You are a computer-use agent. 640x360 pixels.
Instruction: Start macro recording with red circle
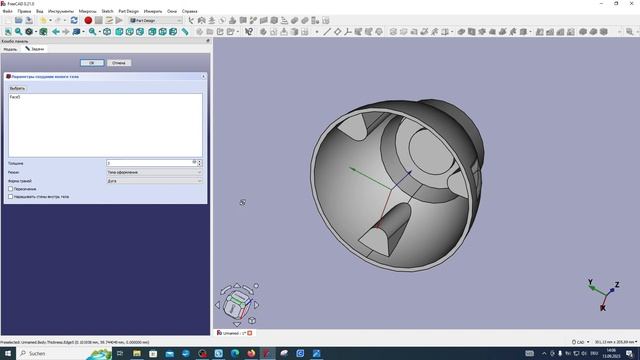click(x=88, y=20)
